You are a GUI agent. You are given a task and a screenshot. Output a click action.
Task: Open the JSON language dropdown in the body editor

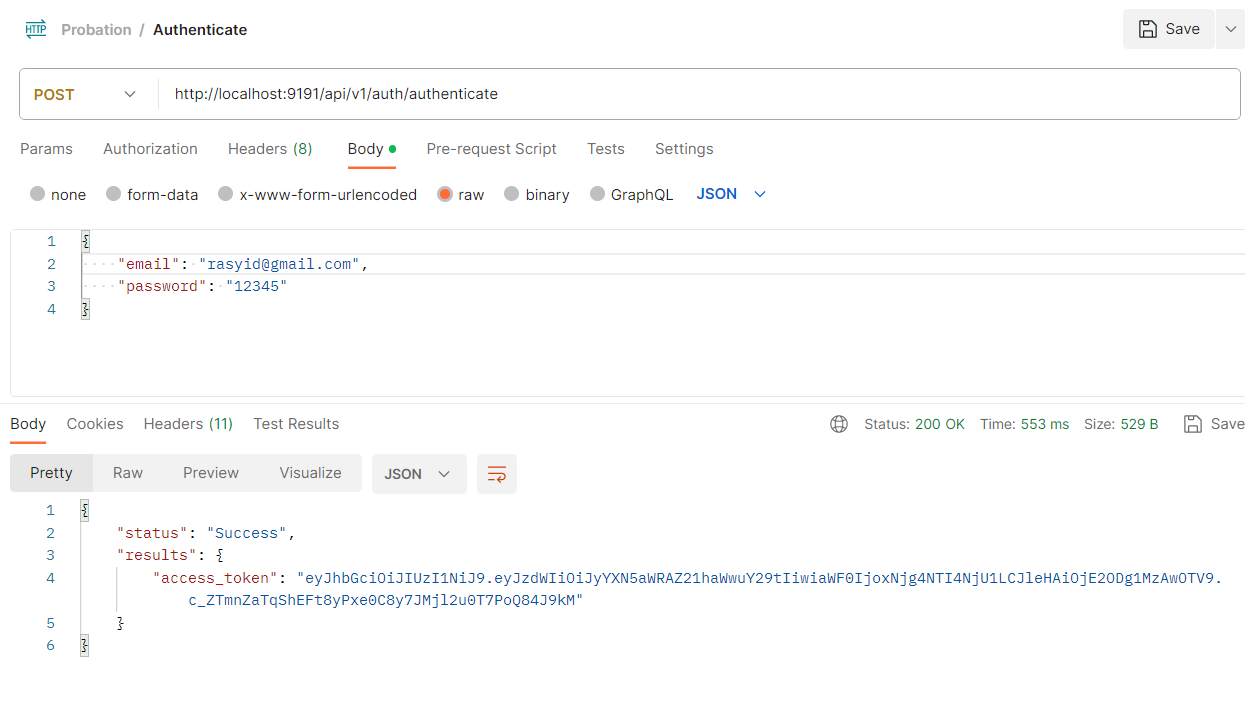pyautogui.click(x=731, y=194)
